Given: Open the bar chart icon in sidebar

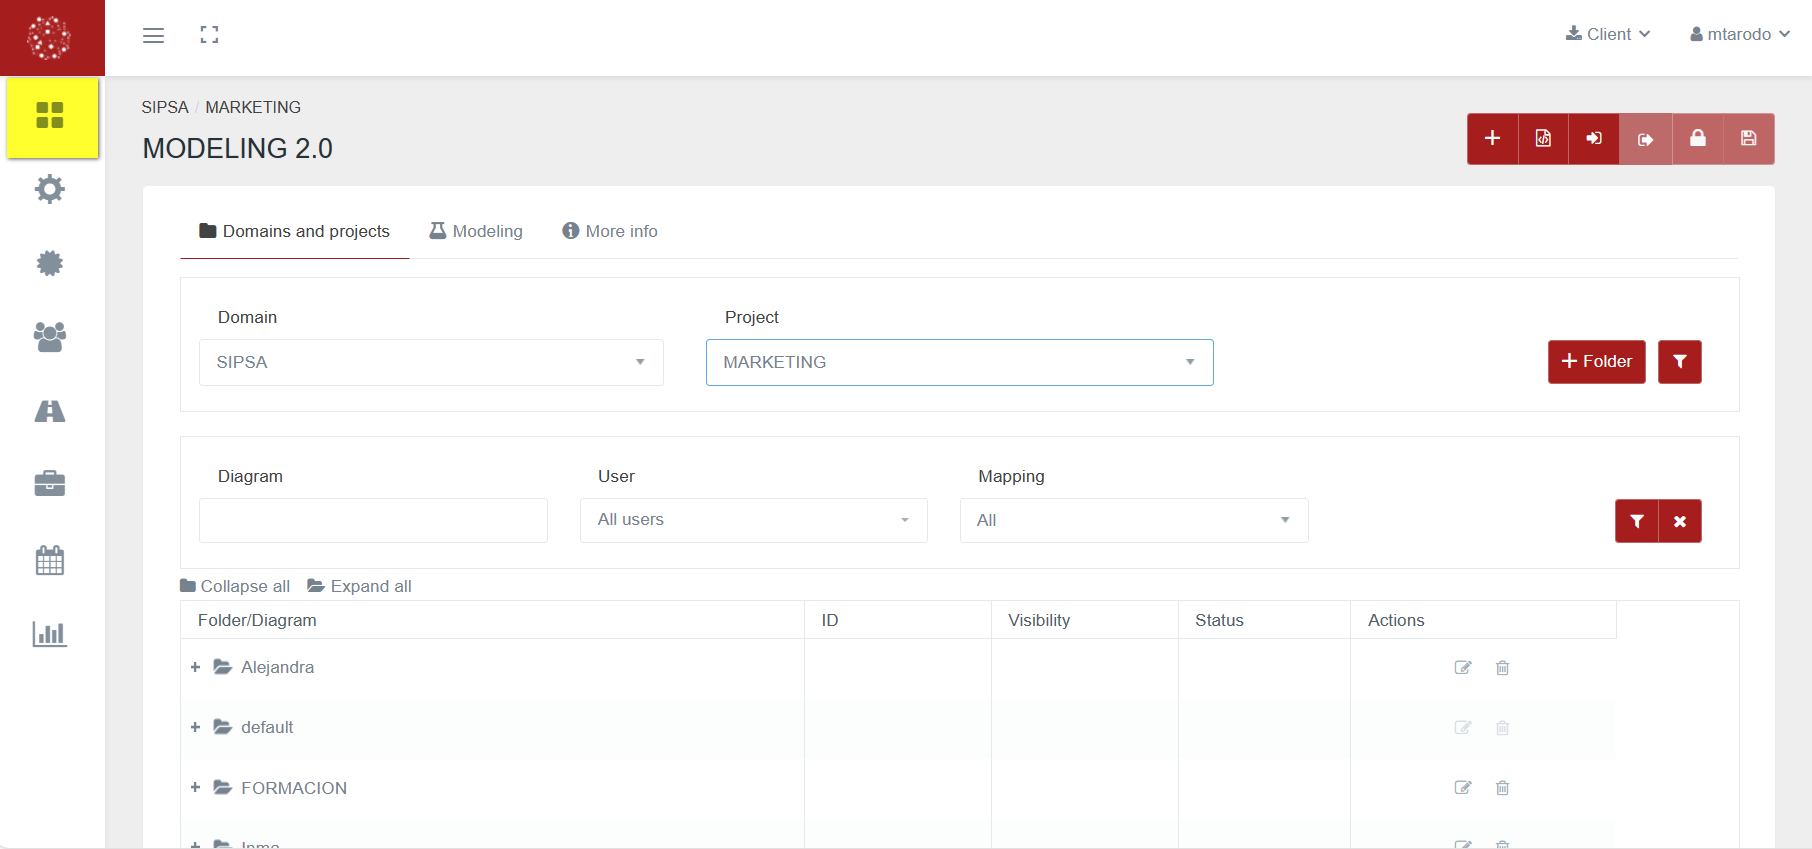Looking at the screenshot, I should click(x=50, y=634).
